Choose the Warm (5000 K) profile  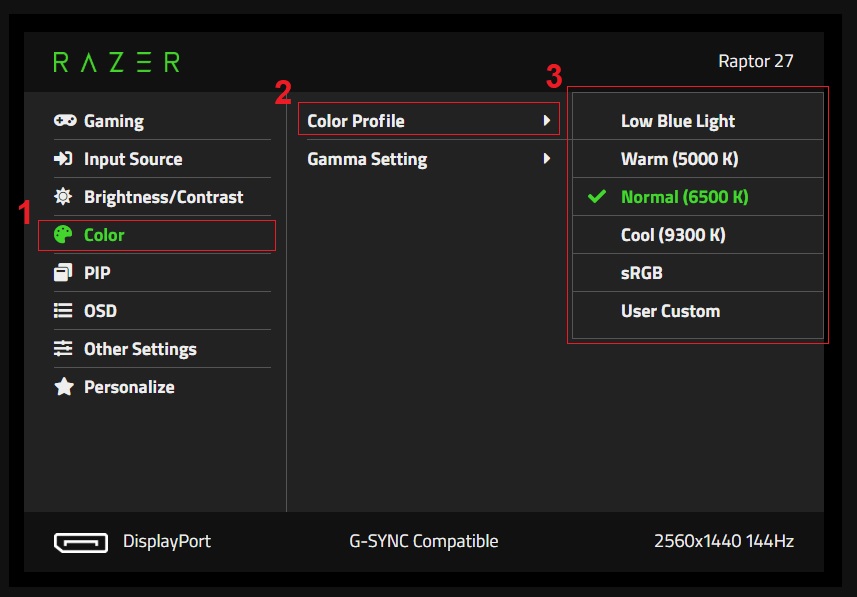click(697, 159)
